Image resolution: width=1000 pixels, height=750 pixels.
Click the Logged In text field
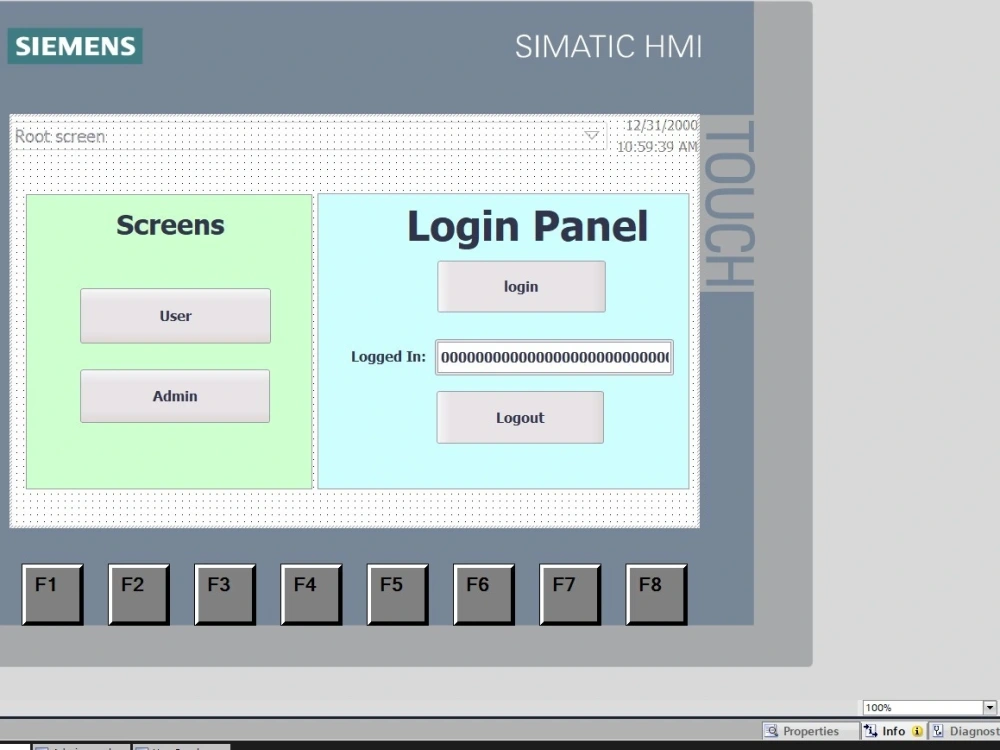tap(553, 357)
